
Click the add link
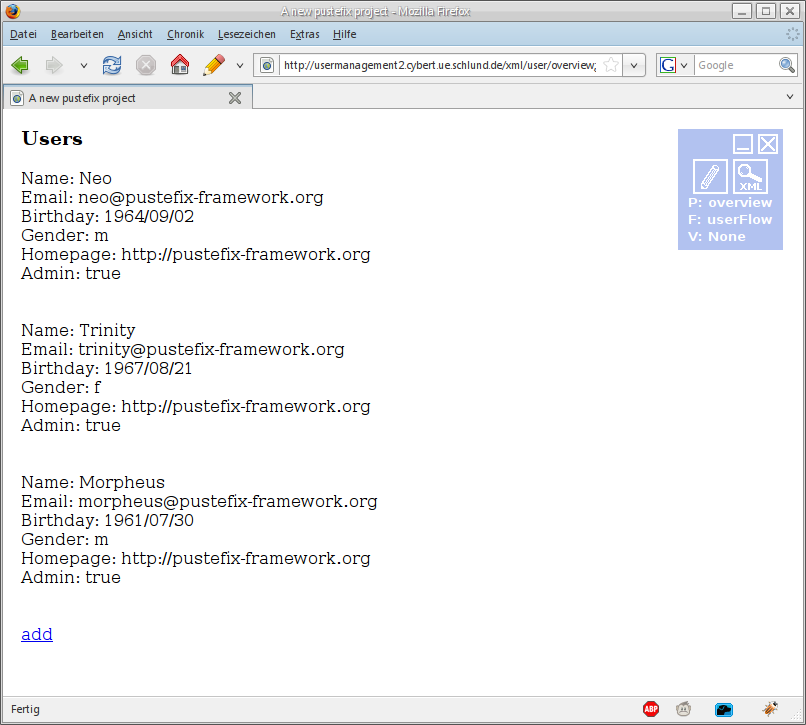[37, 634]
